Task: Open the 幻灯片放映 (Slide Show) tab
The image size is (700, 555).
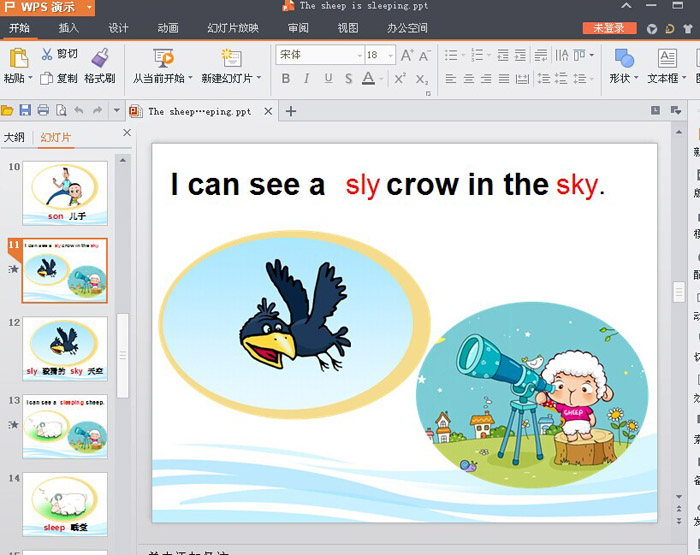Action: coord(233,28)
